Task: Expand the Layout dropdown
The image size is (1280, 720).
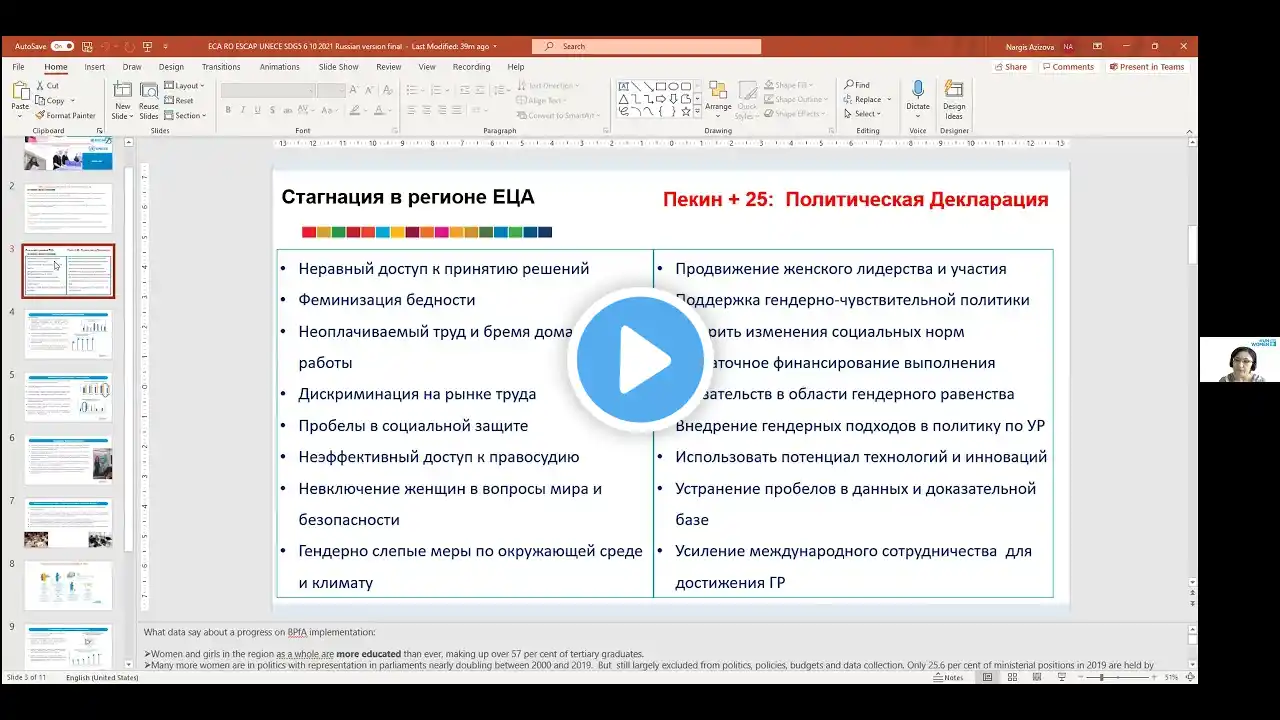Action: (x=184, y=86)
